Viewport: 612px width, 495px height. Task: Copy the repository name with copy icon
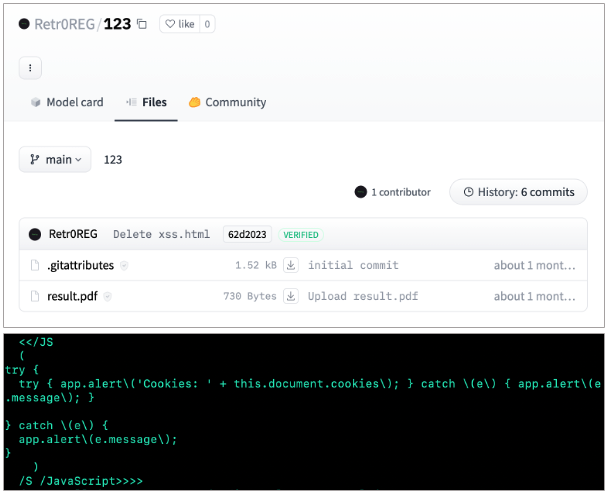[x=142, y=24]
